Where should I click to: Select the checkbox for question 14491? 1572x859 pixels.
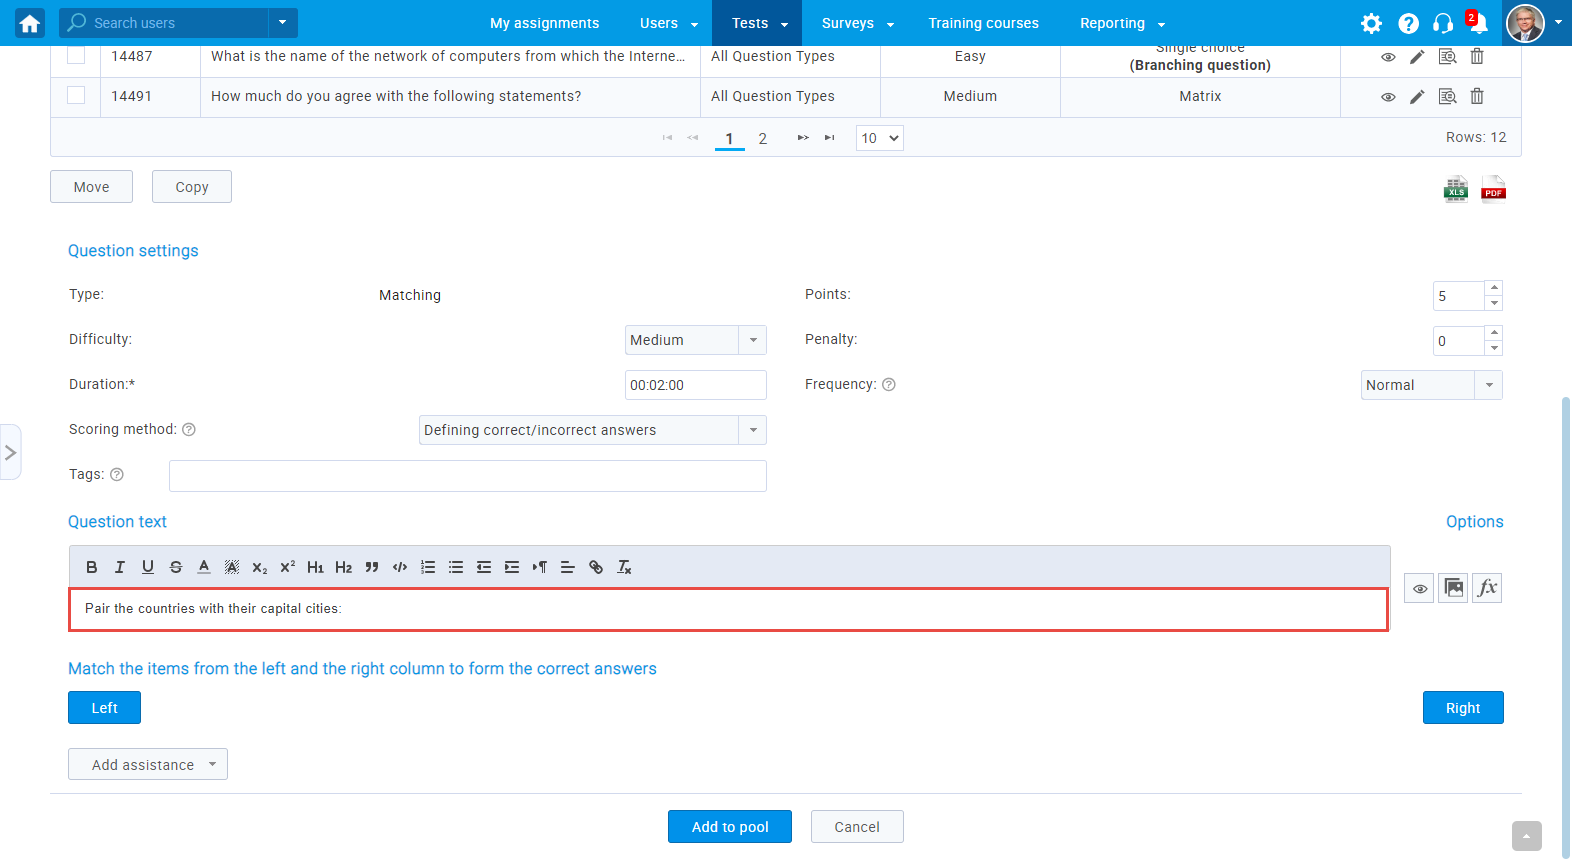coord(76,96)
